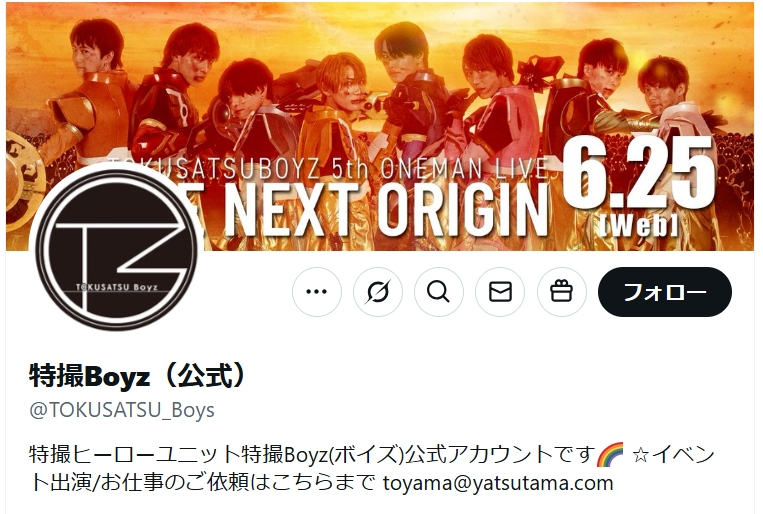This screenshot has width=763, height=514.
Task: Click the rainbow emoji in the bio
Action: (x=610, y=455)
